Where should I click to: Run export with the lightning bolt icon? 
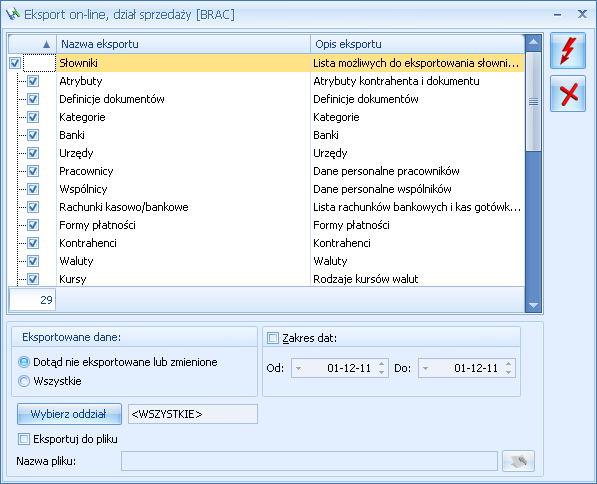[x=568, y=51]
